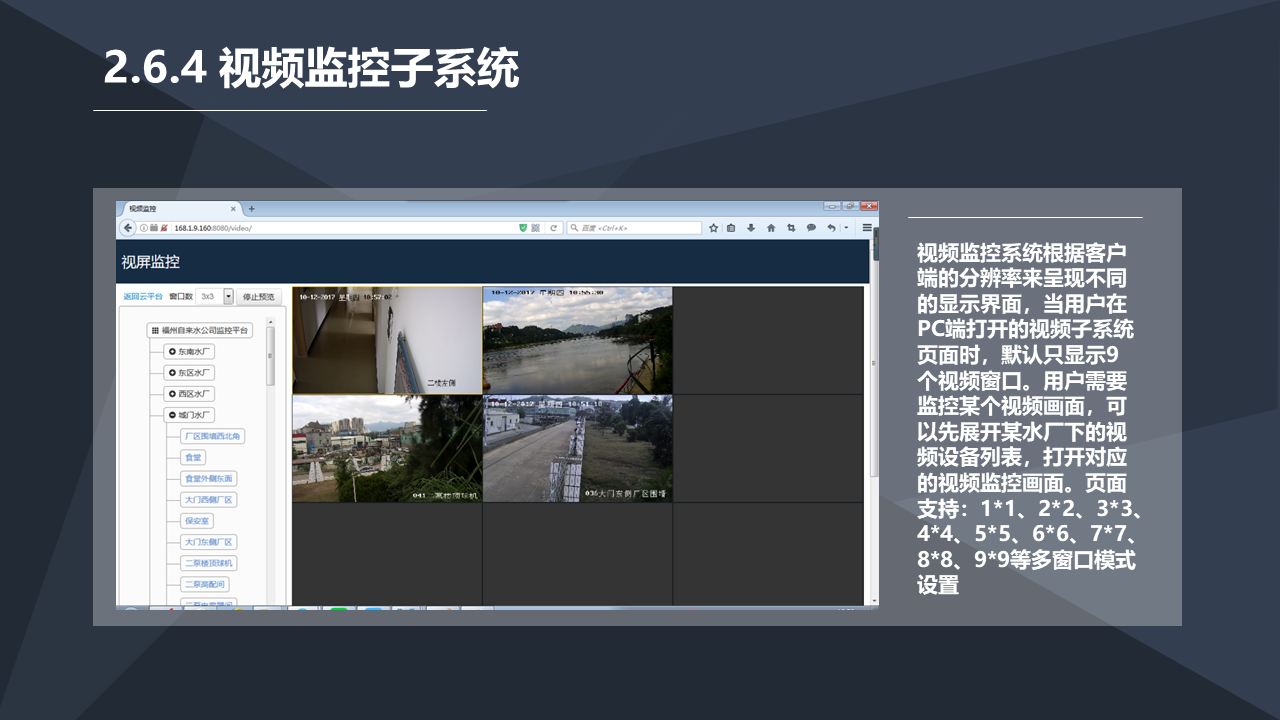This screenshot has height=720, width=1280.
Task: Open the 3x3 window count dropdown
Action: [x=214, y=296]
